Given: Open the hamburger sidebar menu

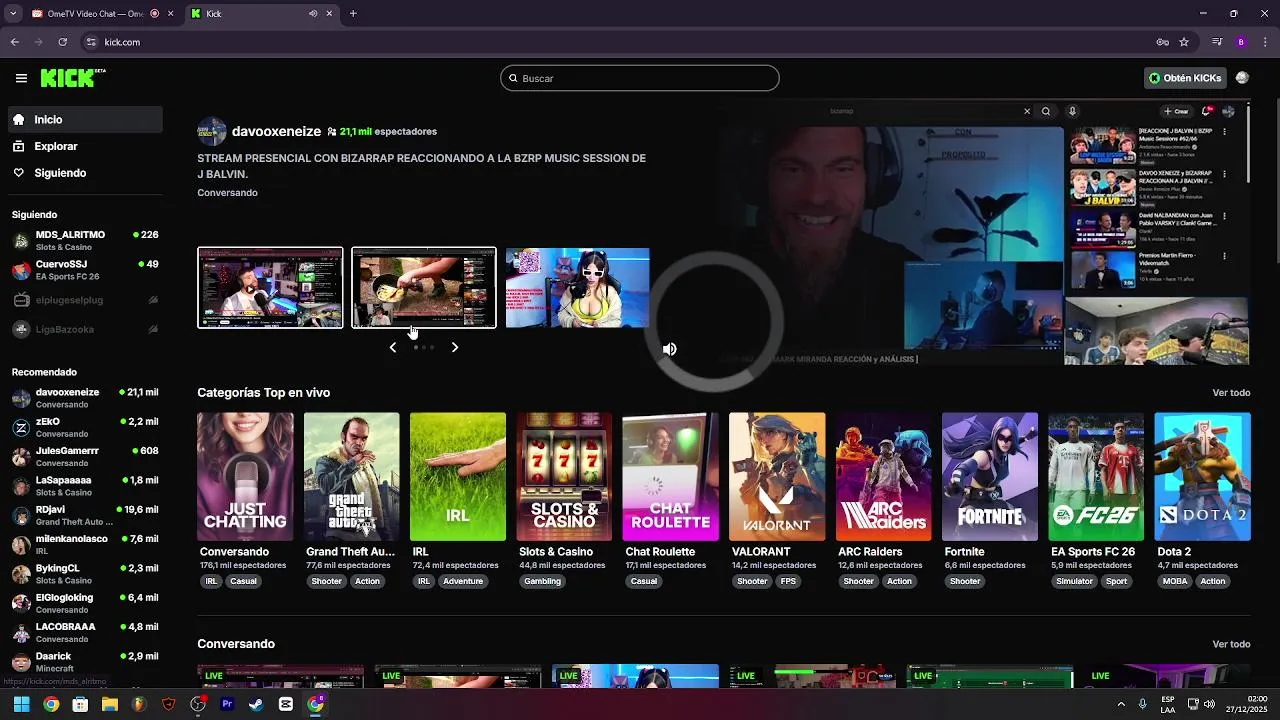Looking at the screenshot, I should (x=21, y=78).
